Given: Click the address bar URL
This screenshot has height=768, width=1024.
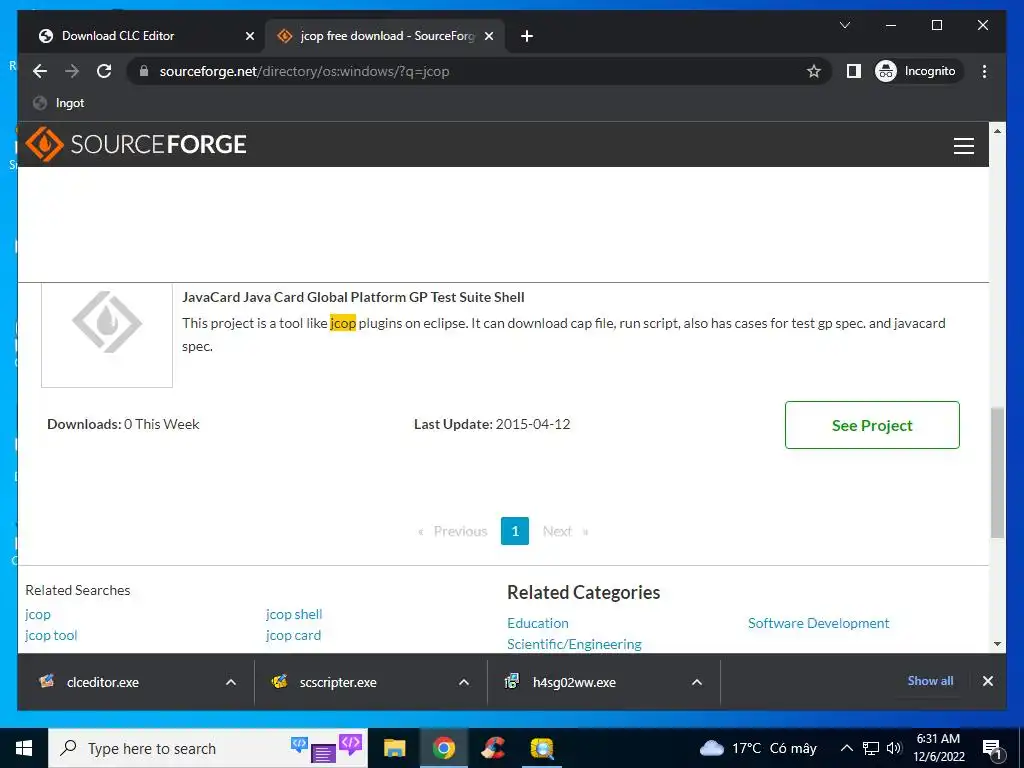Looking at the screenshot, I should pos(304,71).
